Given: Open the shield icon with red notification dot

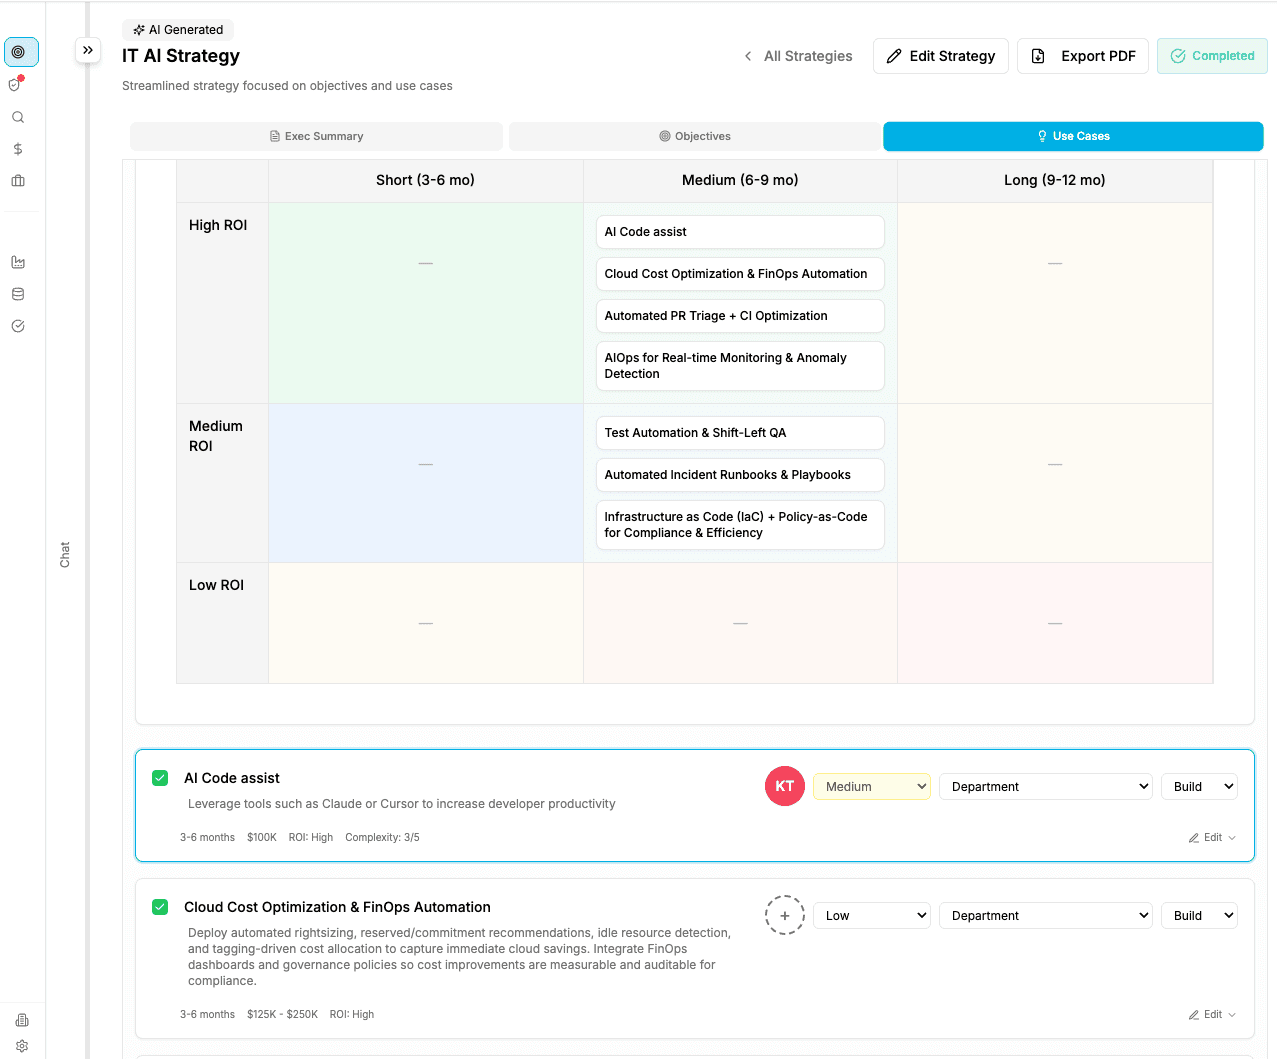Looking at the screenshot, I should point(16,84).
